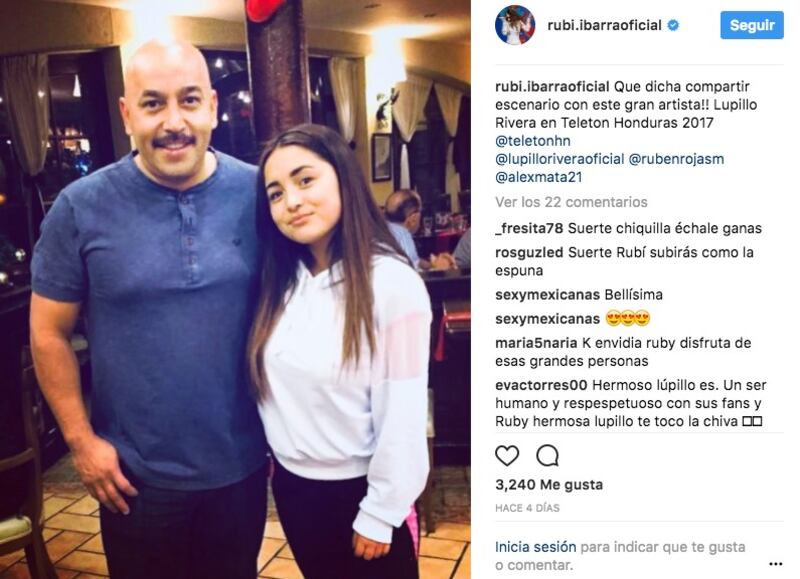Click the heart like icon

pos(507,456)
